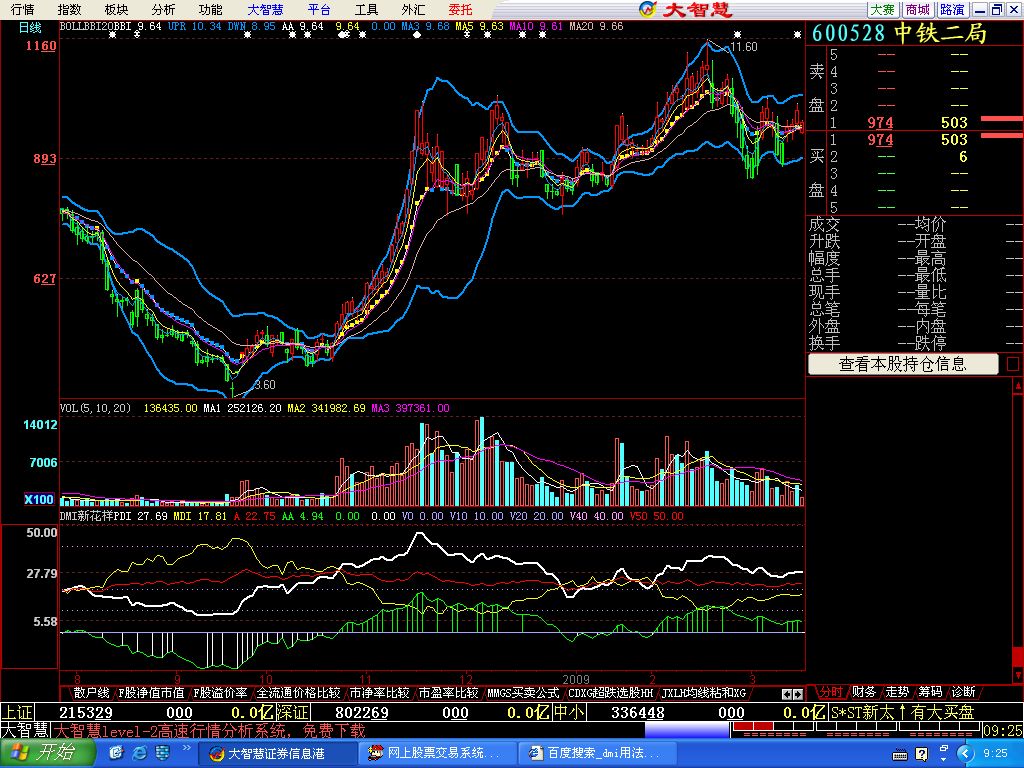This screenshot has width=1024, height=768.
Task: Tick the small checkbox beside 查看本股持仓信息
Action: 1013,364
